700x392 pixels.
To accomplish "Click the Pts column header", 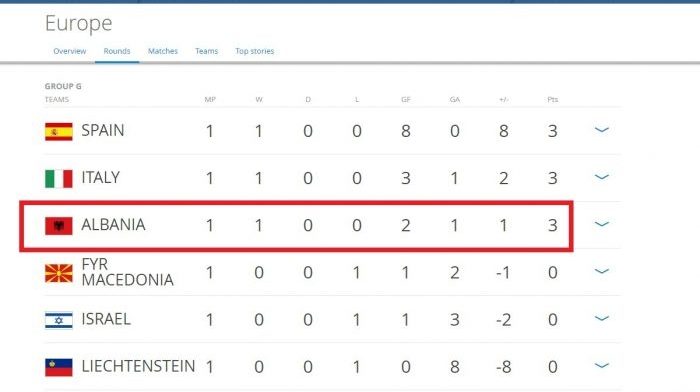I will 553,99.
